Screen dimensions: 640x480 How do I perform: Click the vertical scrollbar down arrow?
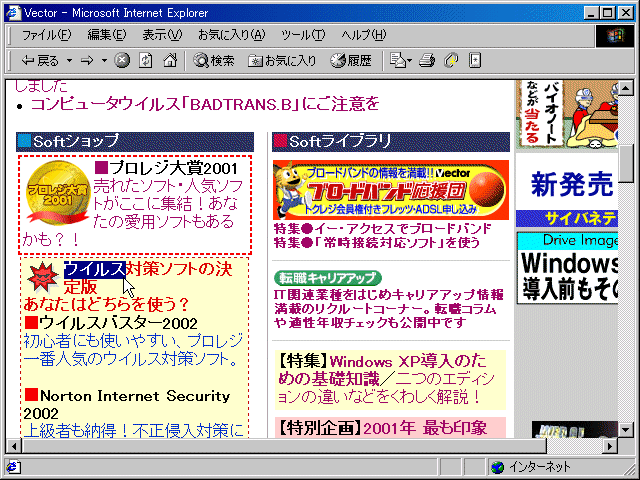pyautogui.click(x=626, y=429)
